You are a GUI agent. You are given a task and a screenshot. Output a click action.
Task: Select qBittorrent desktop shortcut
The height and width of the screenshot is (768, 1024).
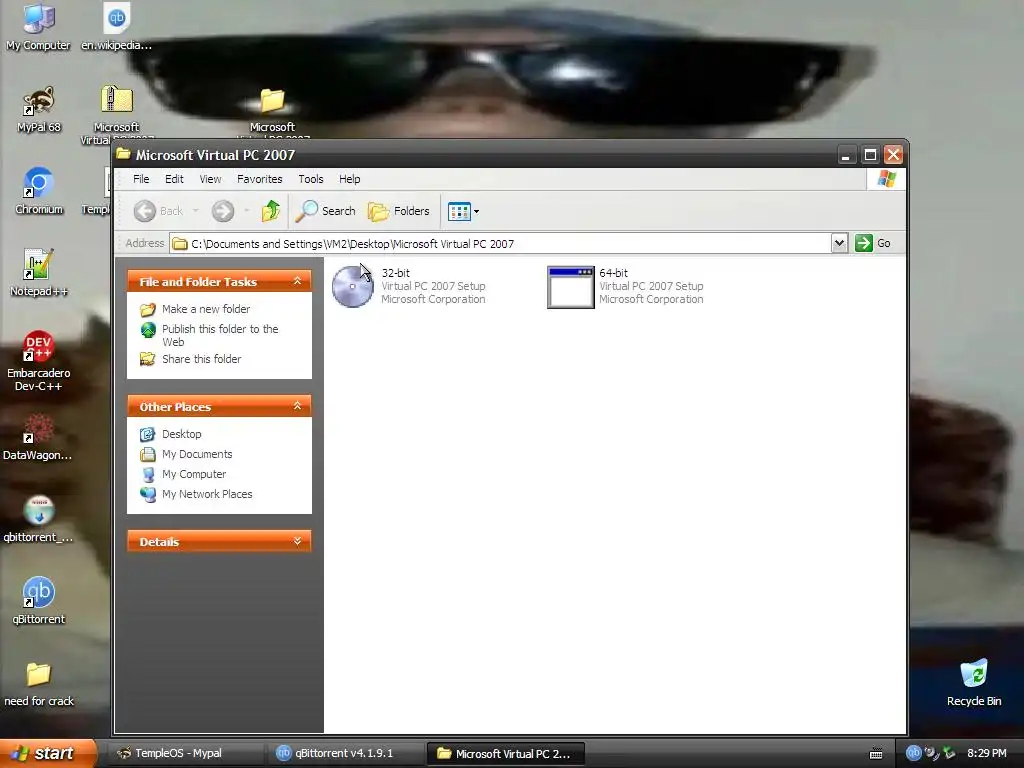pos(39,601)
